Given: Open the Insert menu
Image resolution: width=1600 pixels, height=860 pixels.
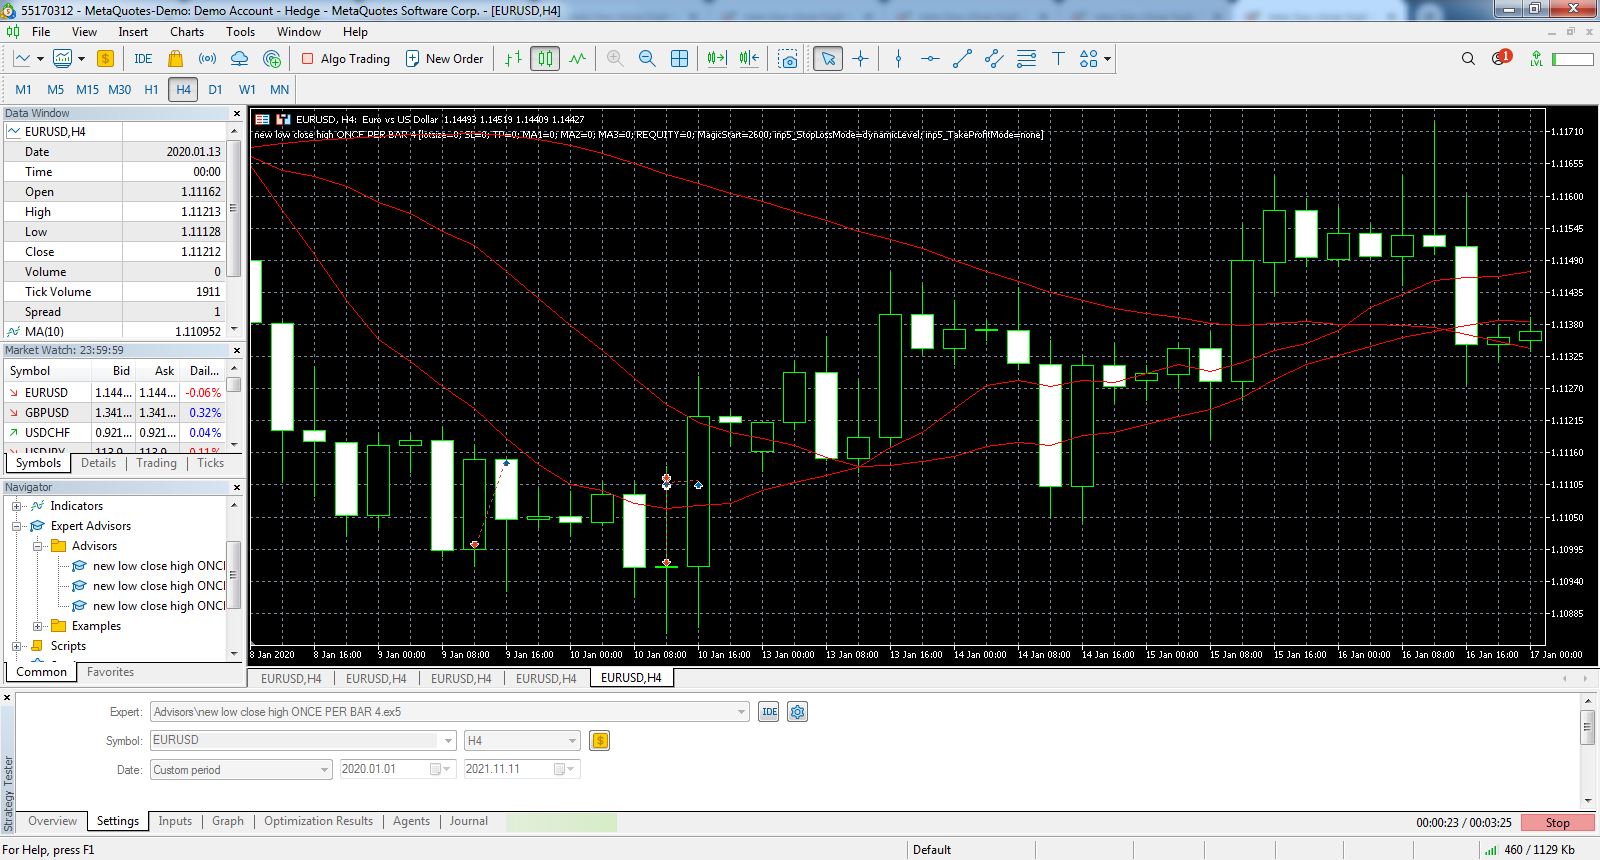Looking at the screenshot, I should [133, 32].
